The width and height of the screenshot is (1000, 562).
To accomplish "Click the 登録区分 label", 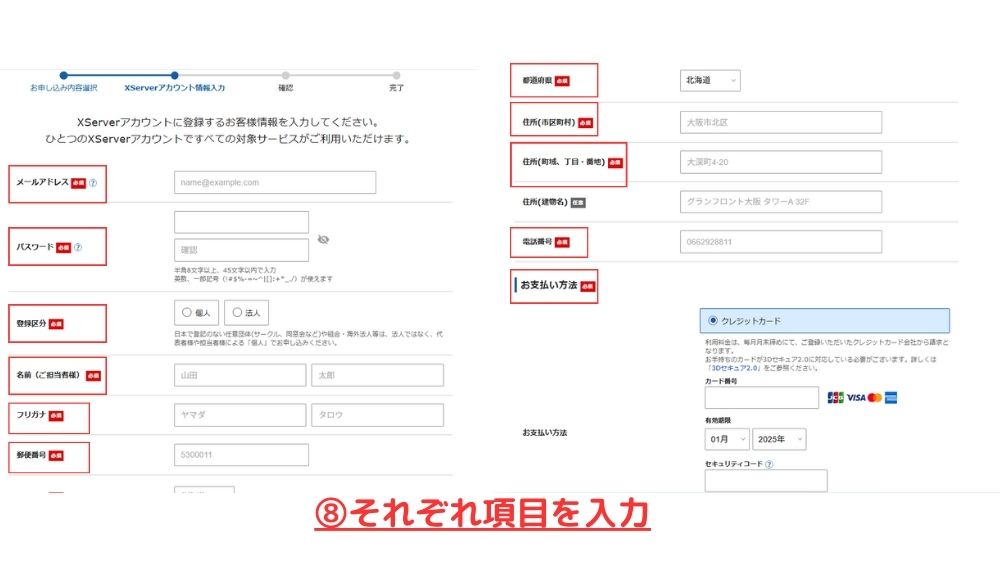I will [31, 323].
